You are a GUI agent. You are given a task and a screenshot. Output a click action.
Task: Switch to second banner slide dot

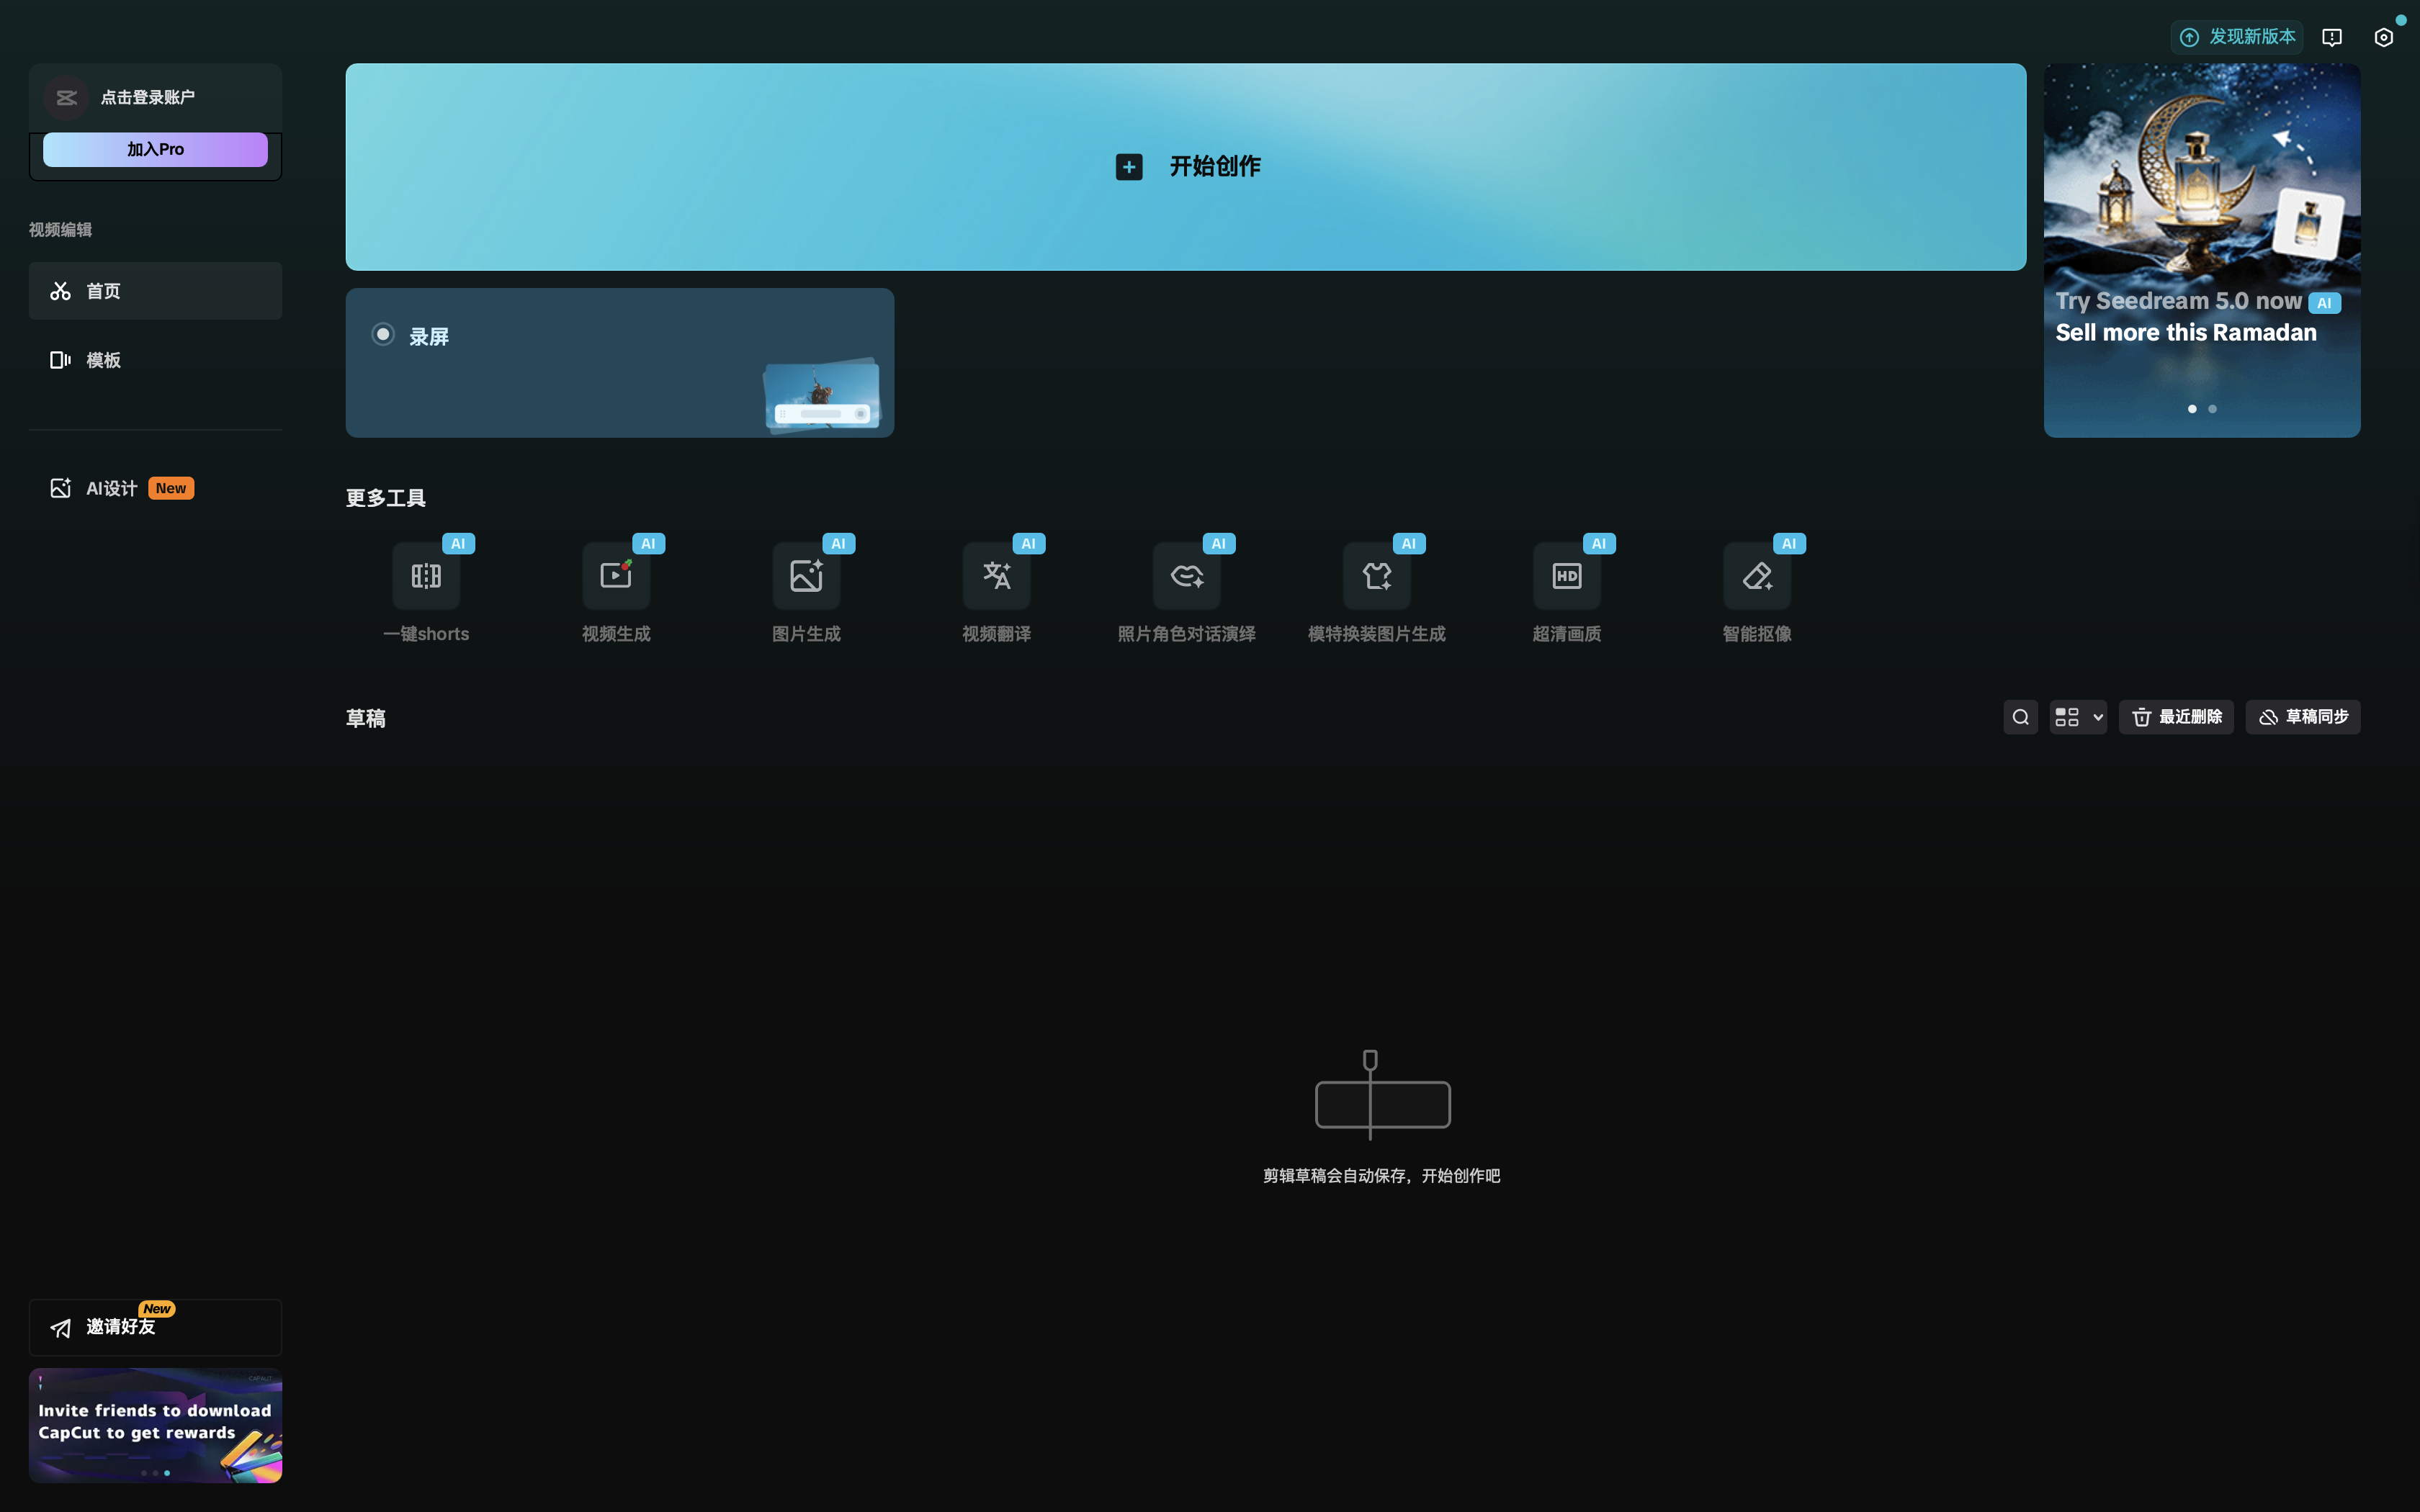coord(2212,409)
